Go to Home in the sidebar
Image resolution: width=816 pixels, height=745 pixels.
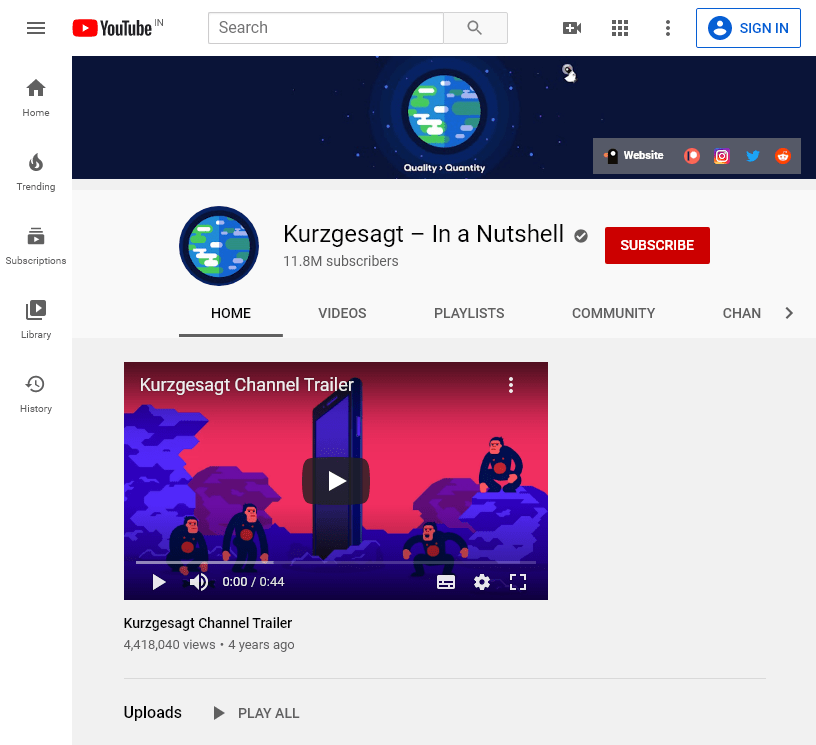point(36,98)
